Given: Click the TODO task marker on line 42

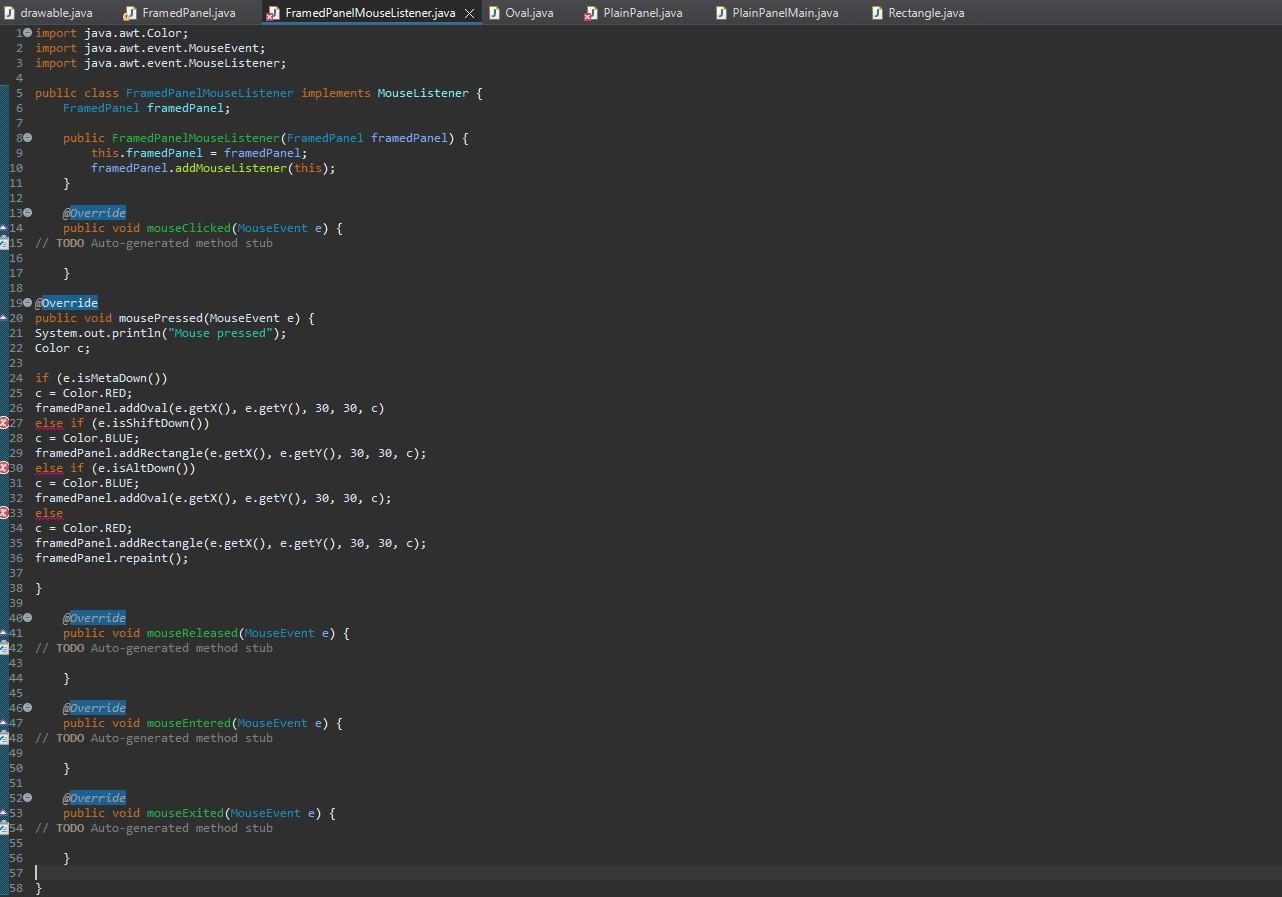Looking at the screenshot, I should click(x=4, y=648).
